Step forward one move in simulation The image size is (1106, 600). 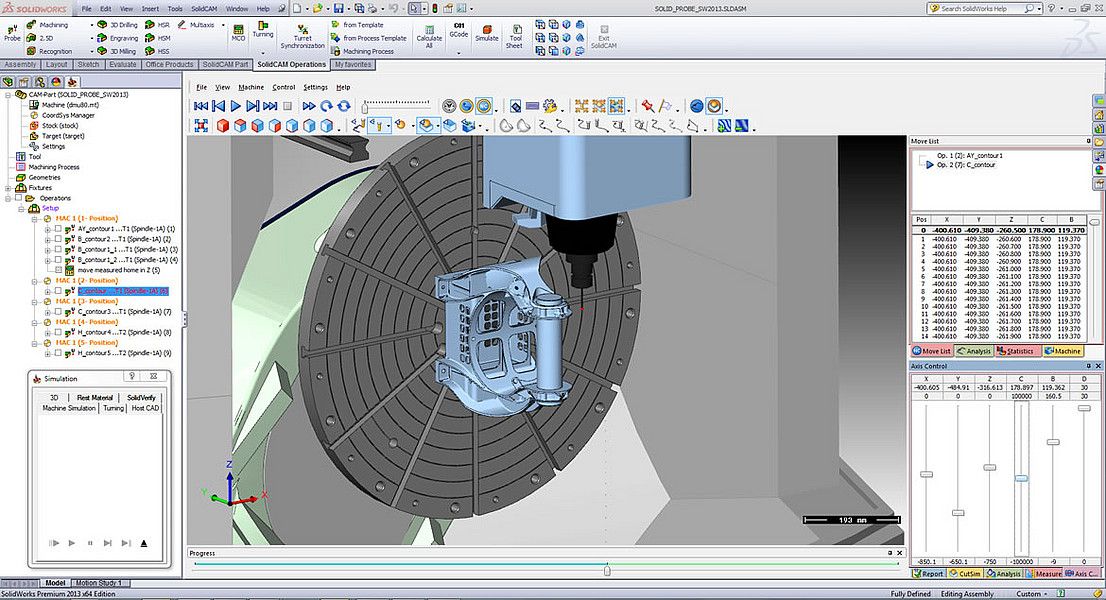point(253,106)
